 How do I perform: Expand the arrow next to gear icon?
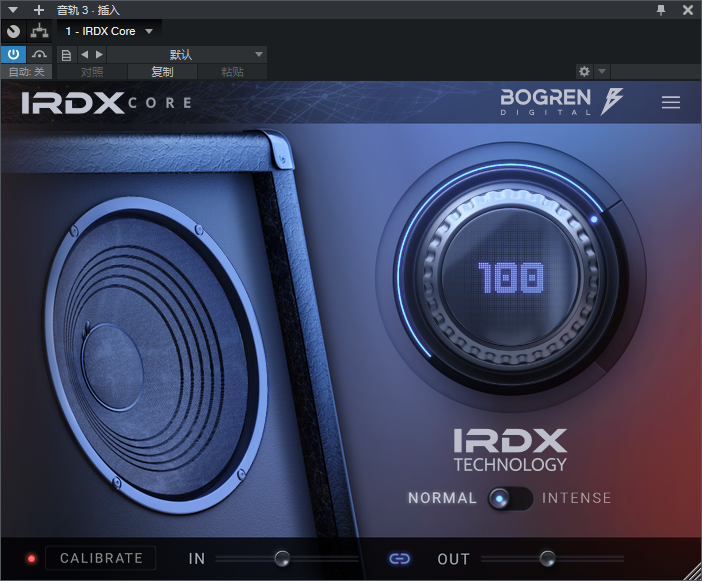coord(602,71)
